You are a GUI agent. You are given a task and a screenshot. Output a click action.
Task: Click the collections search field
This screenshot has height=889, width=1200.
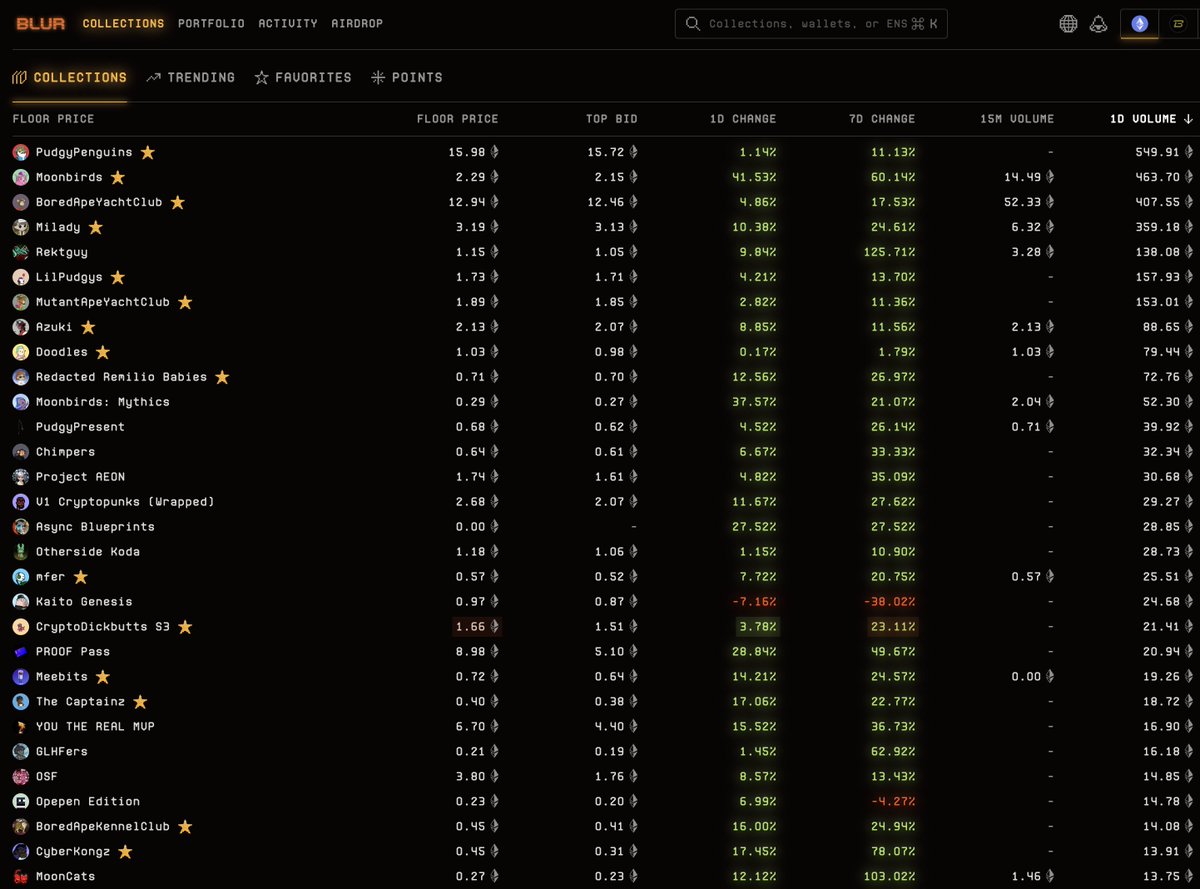pyautogui.click(x=811, y=24)
